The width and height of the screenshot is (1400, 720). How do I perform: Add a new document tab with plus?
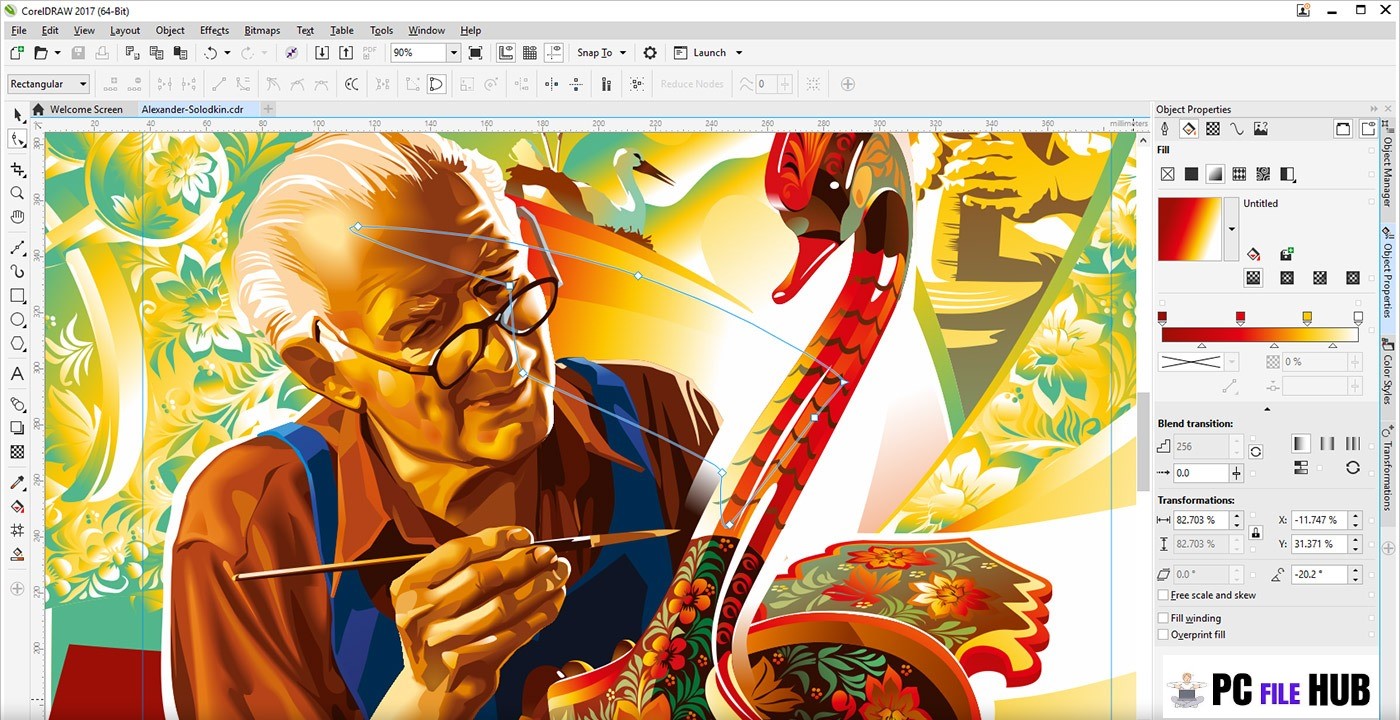coord(269,109)
